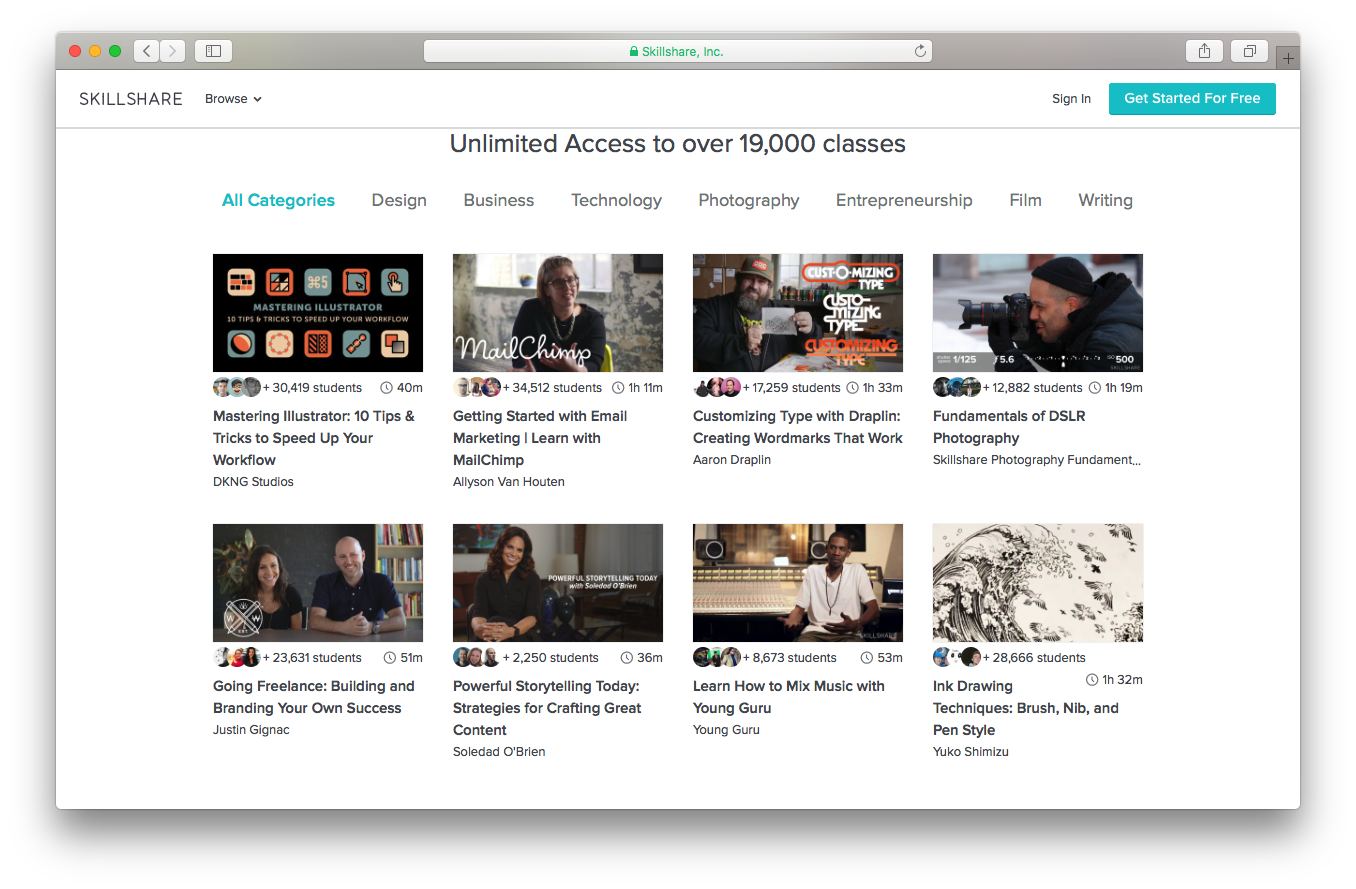
Task: Open Customizing Type with Draplin title
Action: click(798, 427)
